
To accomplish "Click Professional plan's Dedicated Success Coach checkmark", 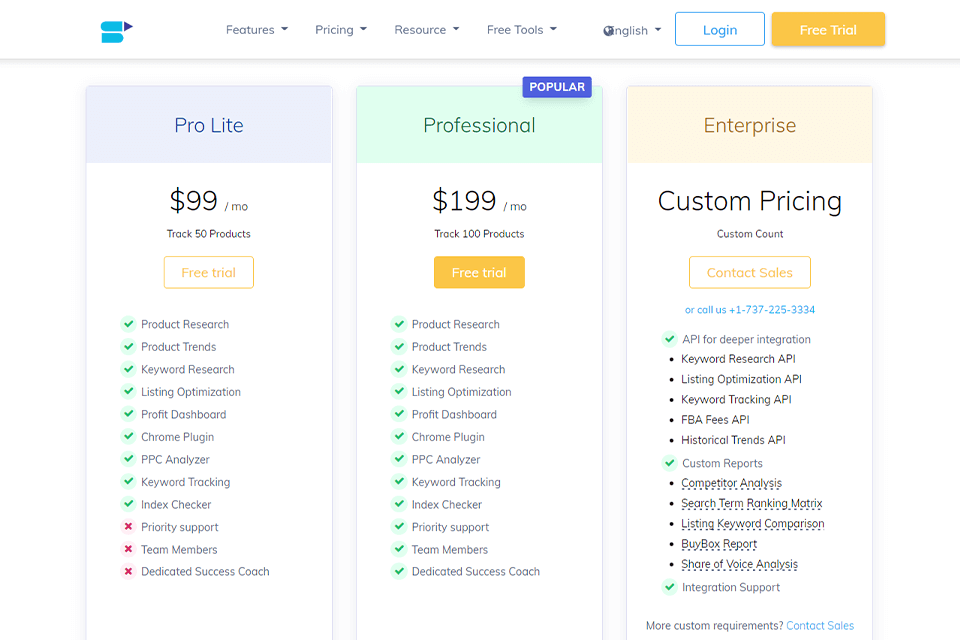I will click(399, 572).
